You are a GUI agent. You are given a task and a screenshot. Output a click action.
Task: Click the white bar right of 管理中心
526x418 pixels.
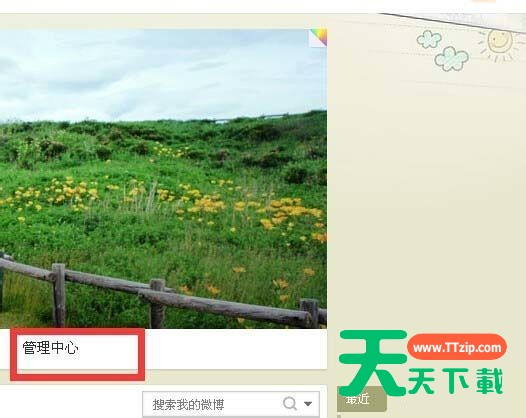tap(236, 349)
